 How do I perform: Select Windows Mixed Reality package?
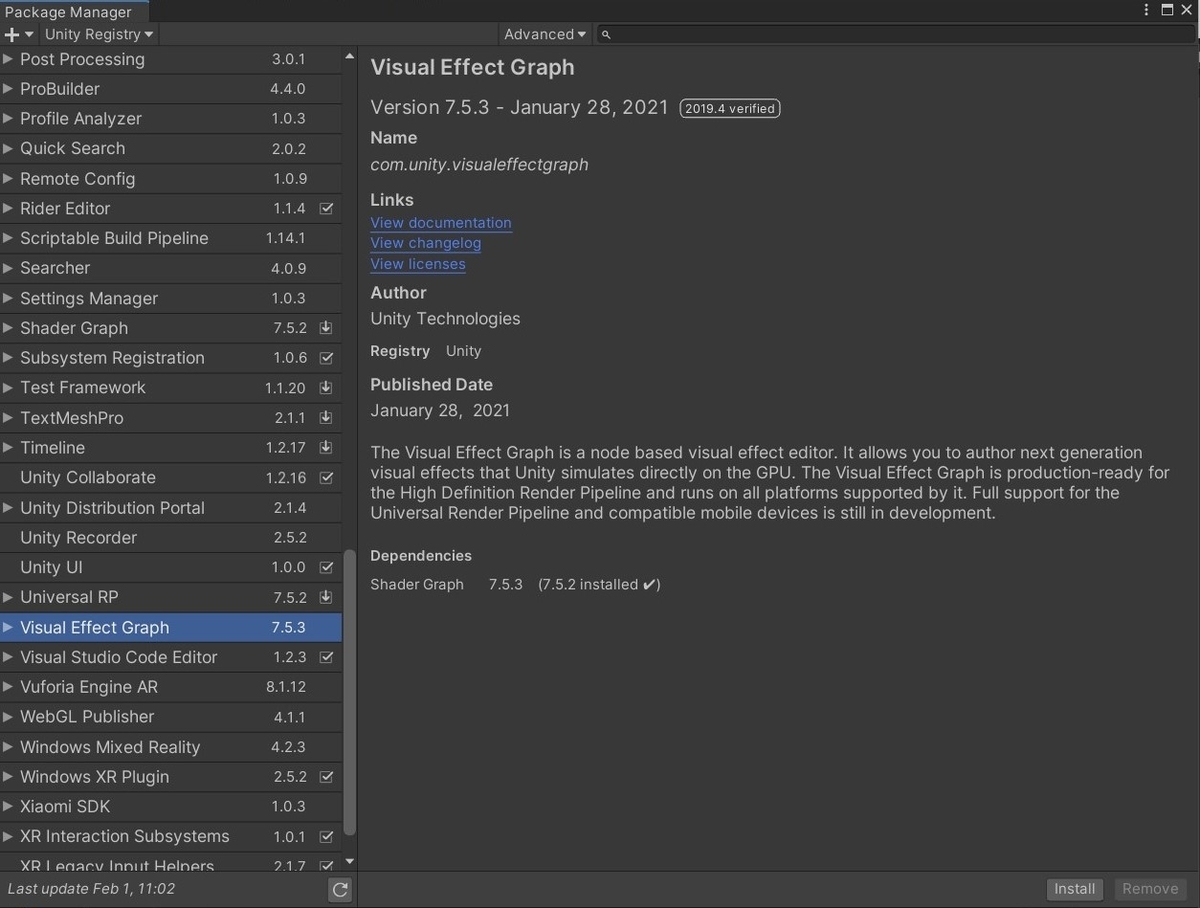tap(171, 747)
